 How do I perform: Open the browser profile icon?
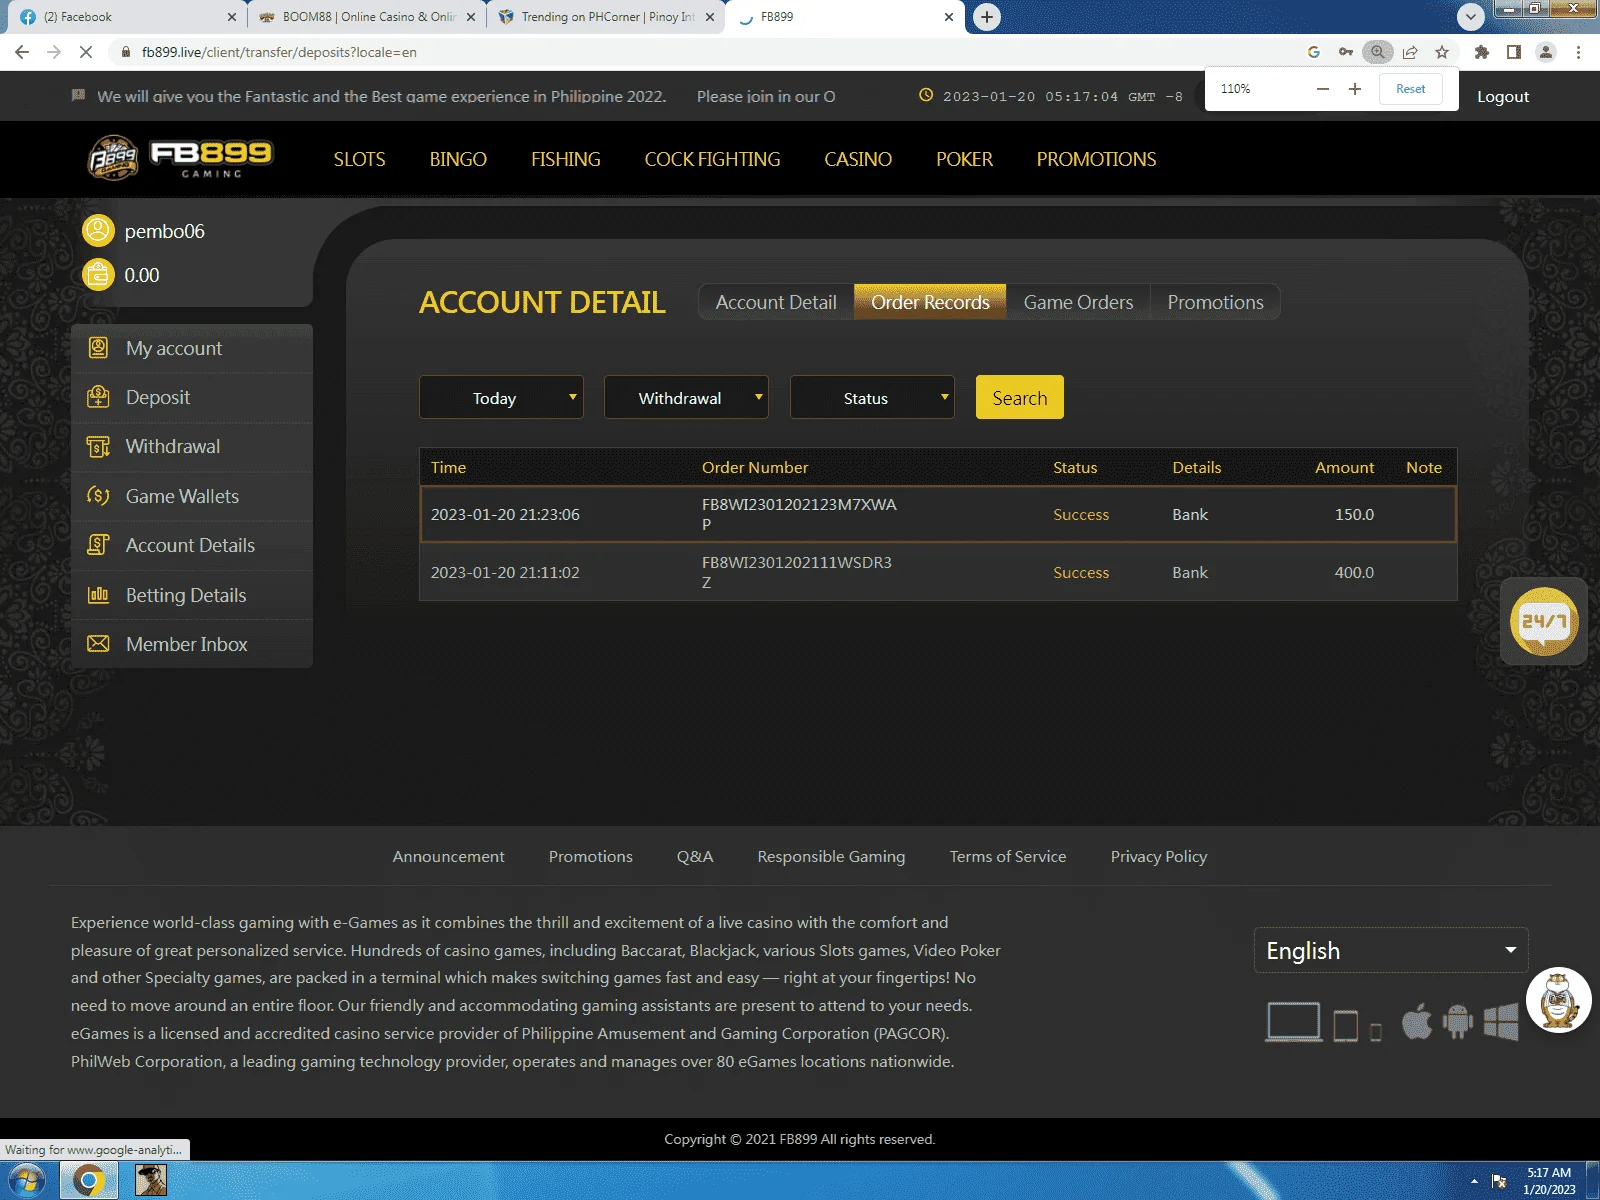(1546, 52)
